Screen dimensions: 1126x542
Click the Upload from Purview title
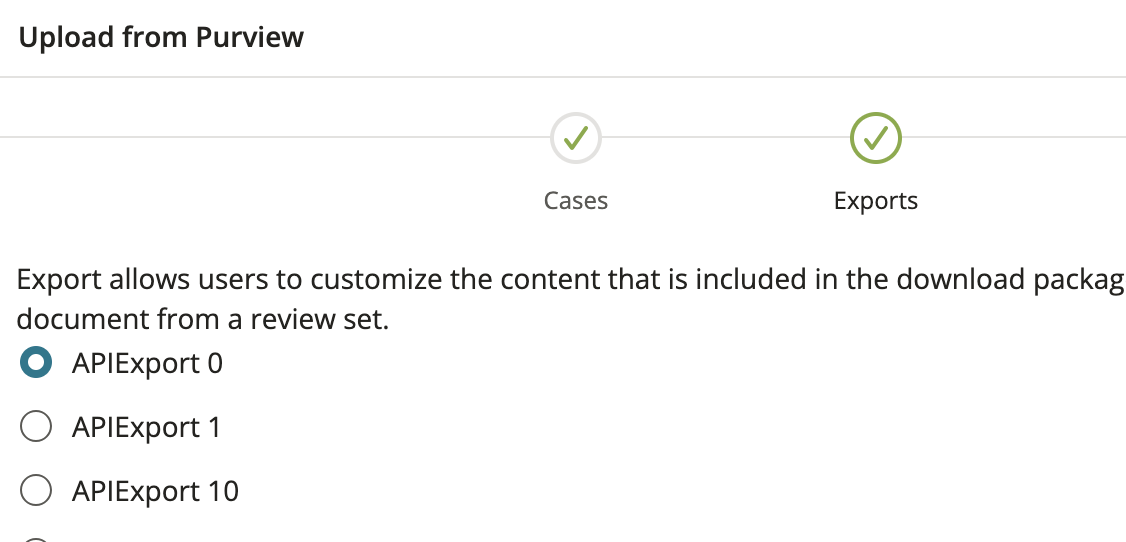pos(161,37)
